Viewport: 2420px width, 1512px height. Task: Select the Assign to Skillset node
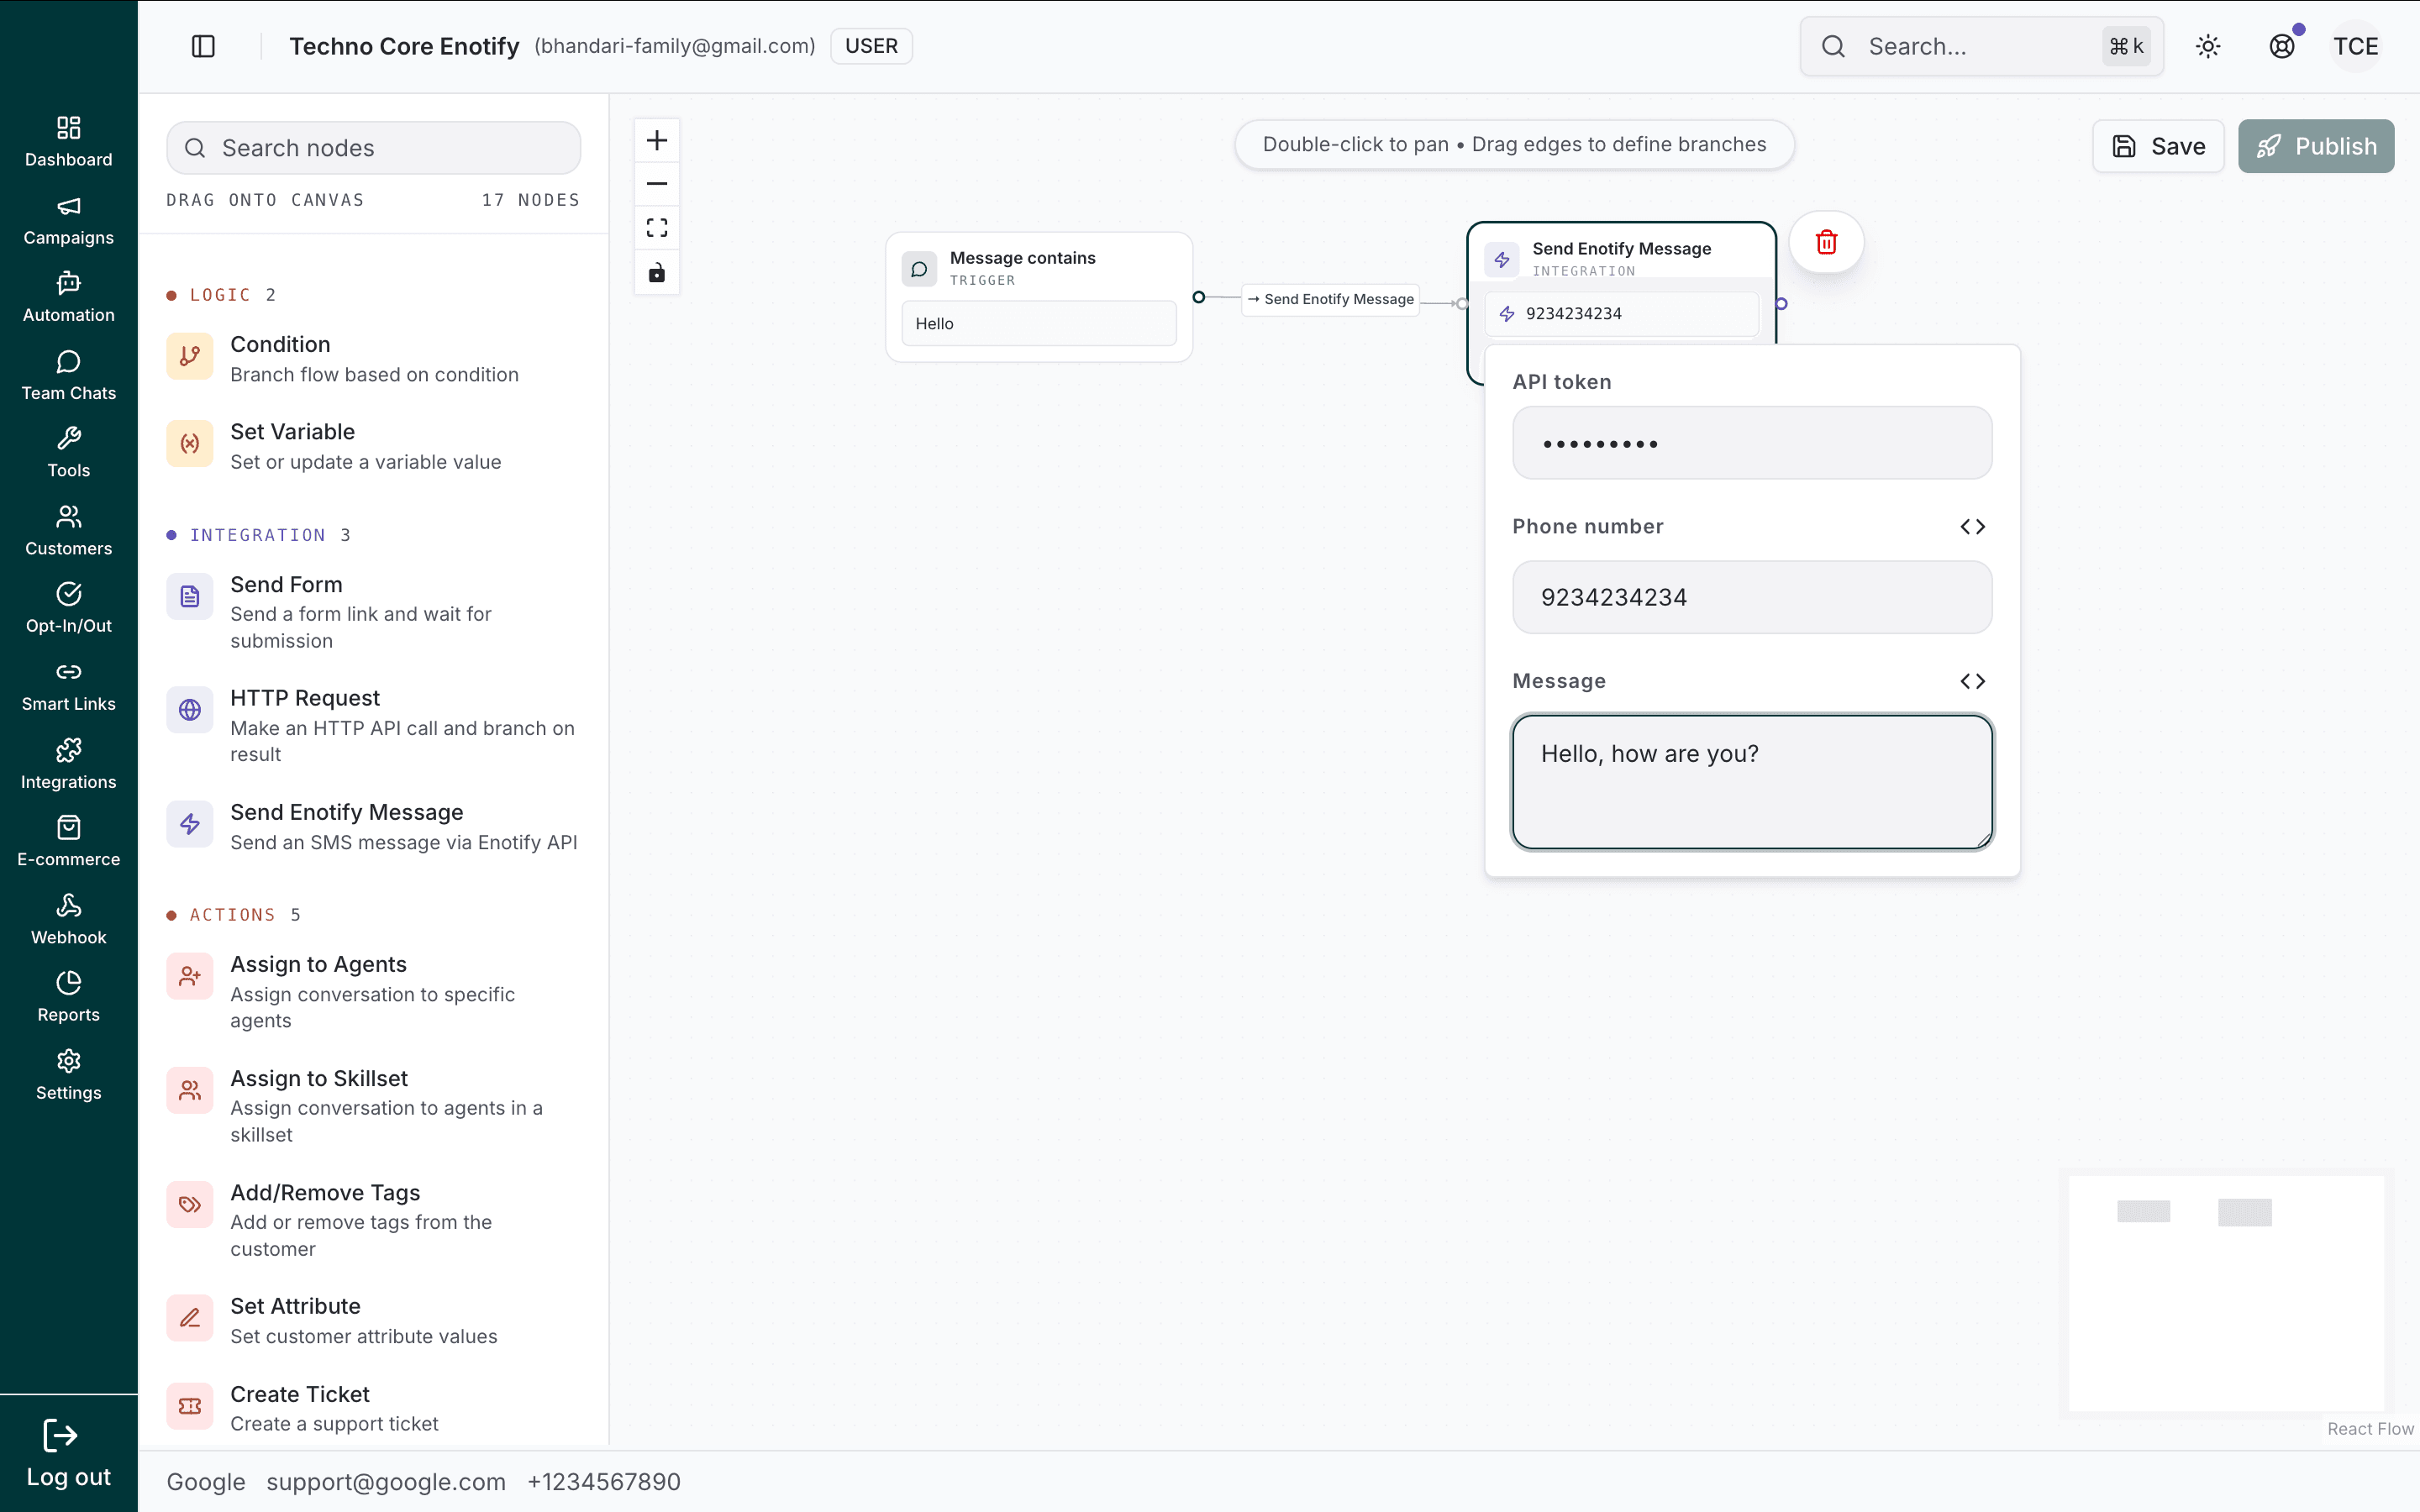point(373,1106)
